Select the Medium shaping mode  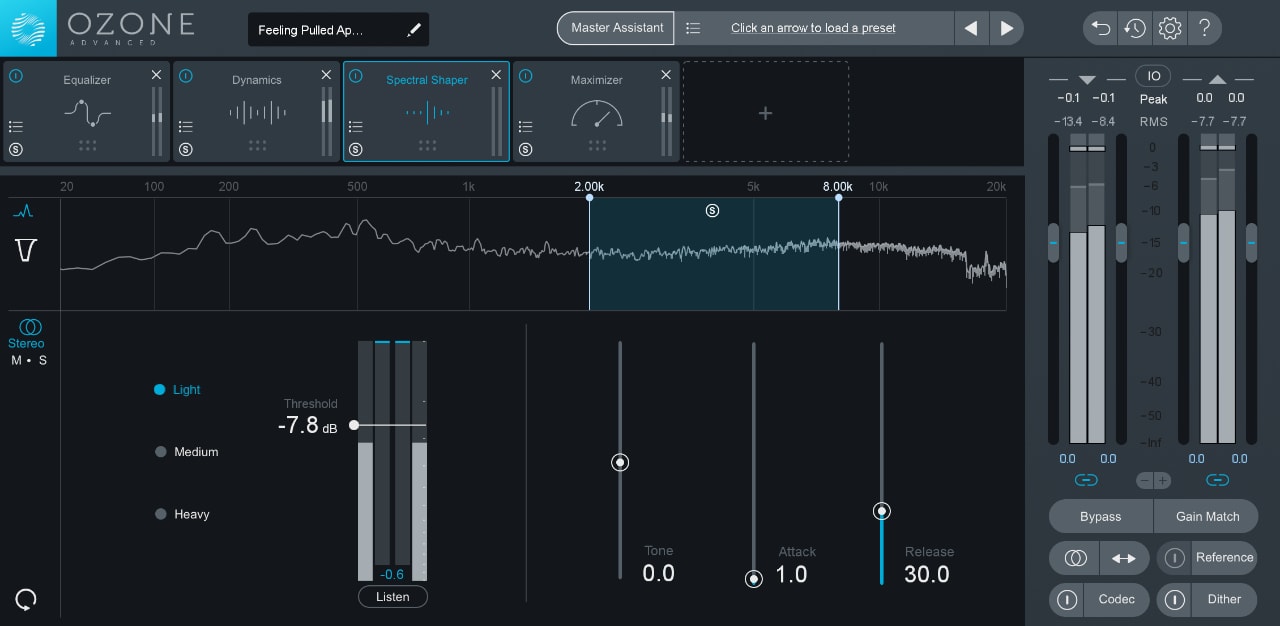coord(161,452)
